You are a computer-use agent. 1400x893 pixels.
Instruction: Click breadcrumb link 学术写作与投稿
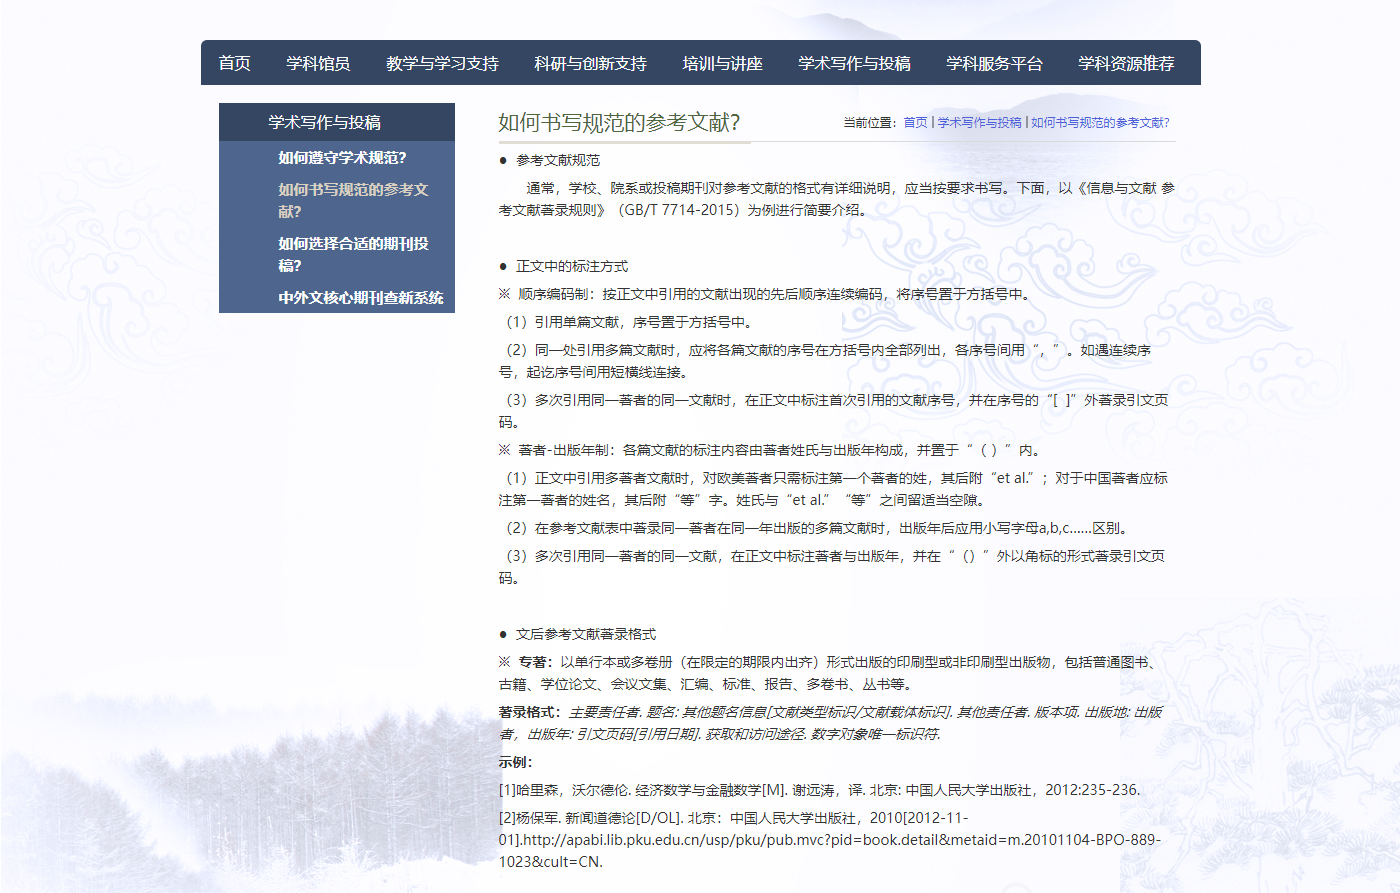coord(979,122)
